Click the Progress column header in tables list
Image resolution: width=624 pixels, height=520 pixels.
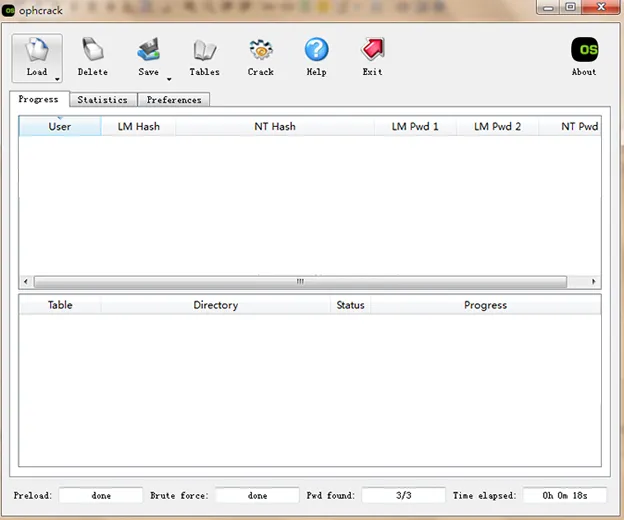486,305
